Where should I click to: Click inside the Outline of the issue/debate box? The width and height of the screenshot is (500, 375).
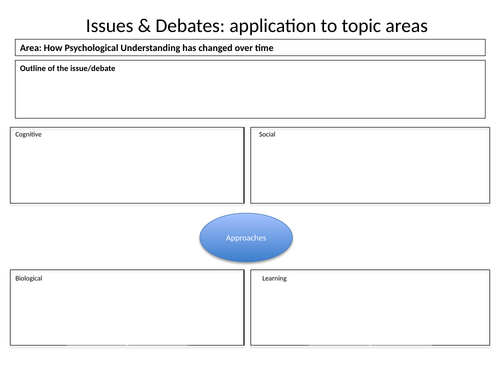250,89
